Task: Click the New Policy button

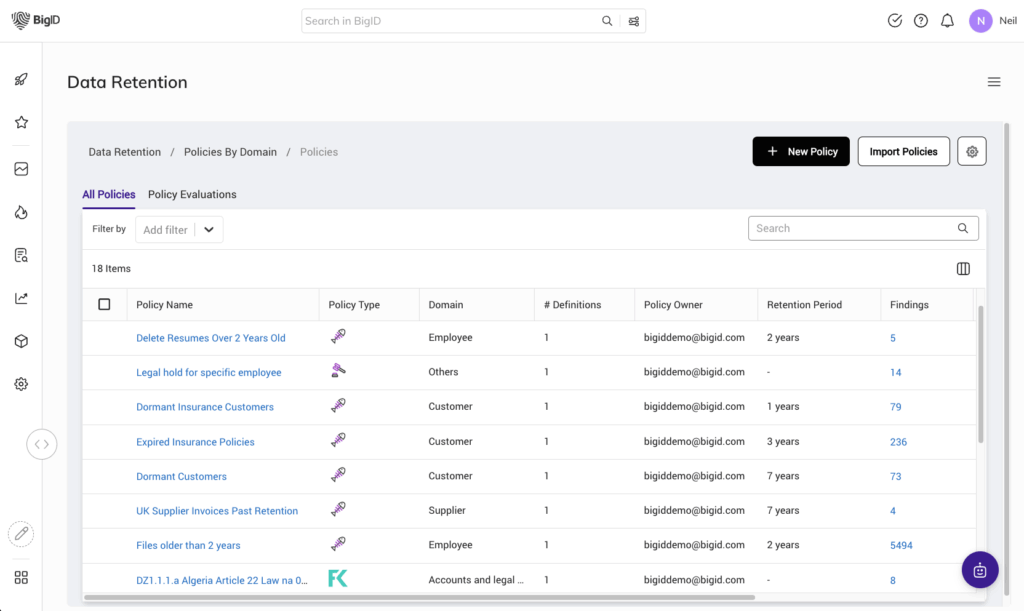Action: 801,152
